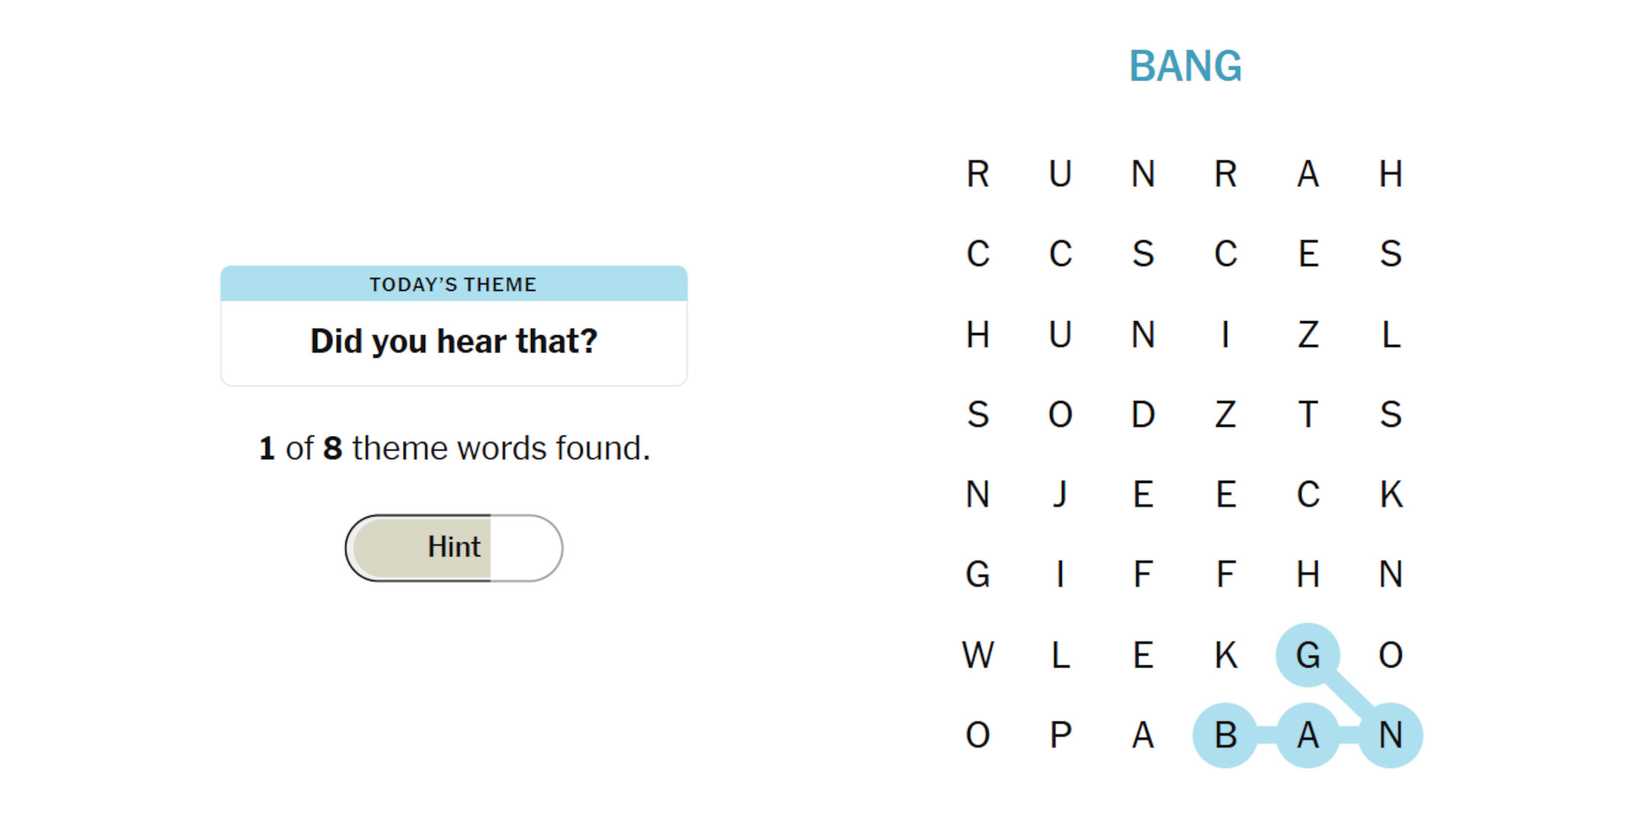The image size is (1650, 825).
Task: Select the letter W in the grid
Action: tap(978, 655)
